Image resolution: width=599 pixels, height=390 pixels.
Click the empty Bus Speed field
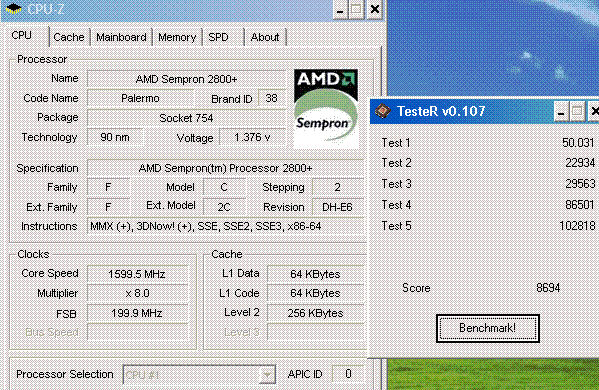pyautogui.click(x=138, y=332)
